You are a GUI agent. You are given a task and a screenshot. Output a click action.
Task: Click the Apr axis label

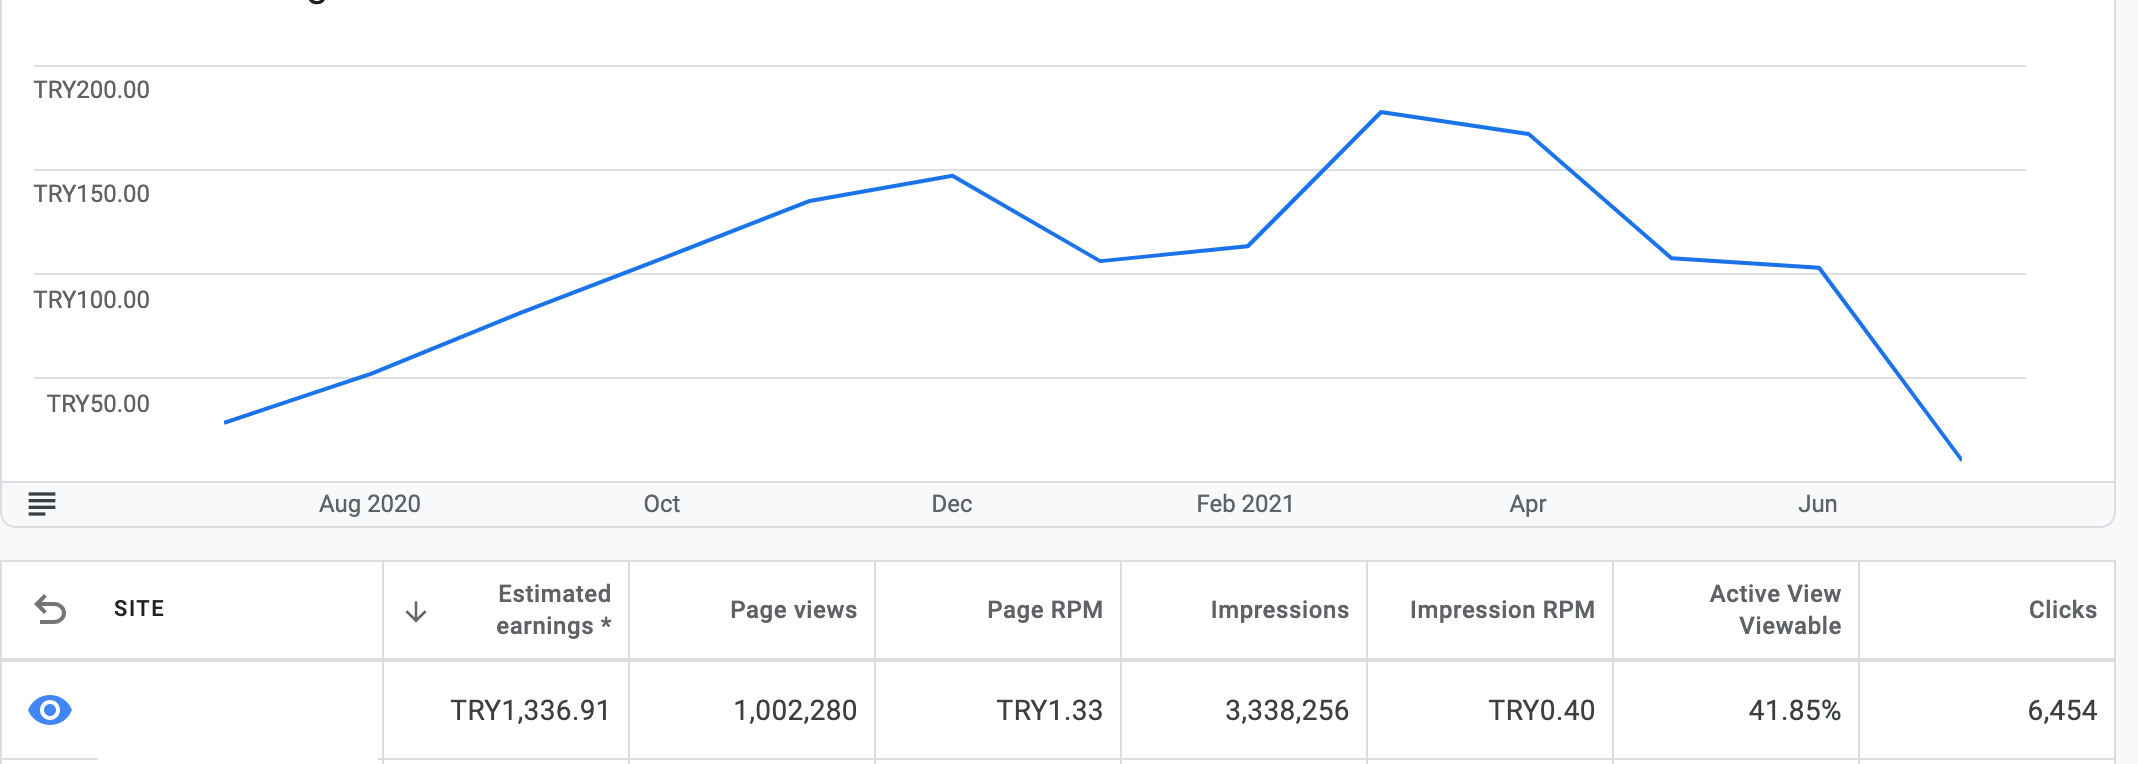tap(1528, 504)
